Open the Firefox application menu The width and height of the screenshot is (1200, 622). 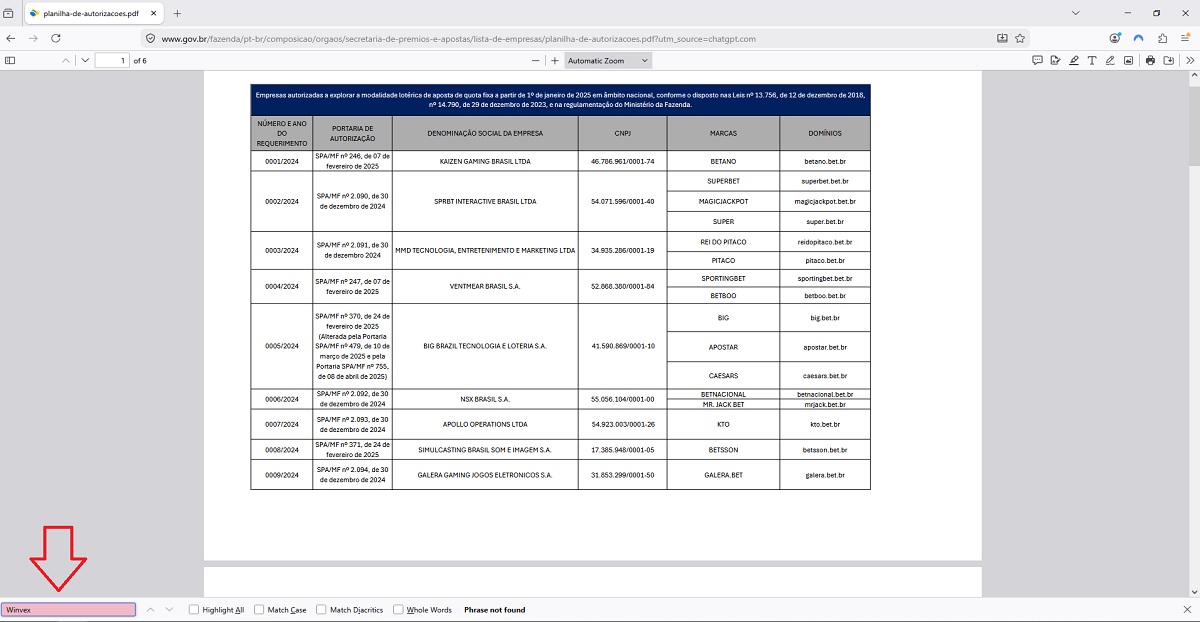[1186, 38]
